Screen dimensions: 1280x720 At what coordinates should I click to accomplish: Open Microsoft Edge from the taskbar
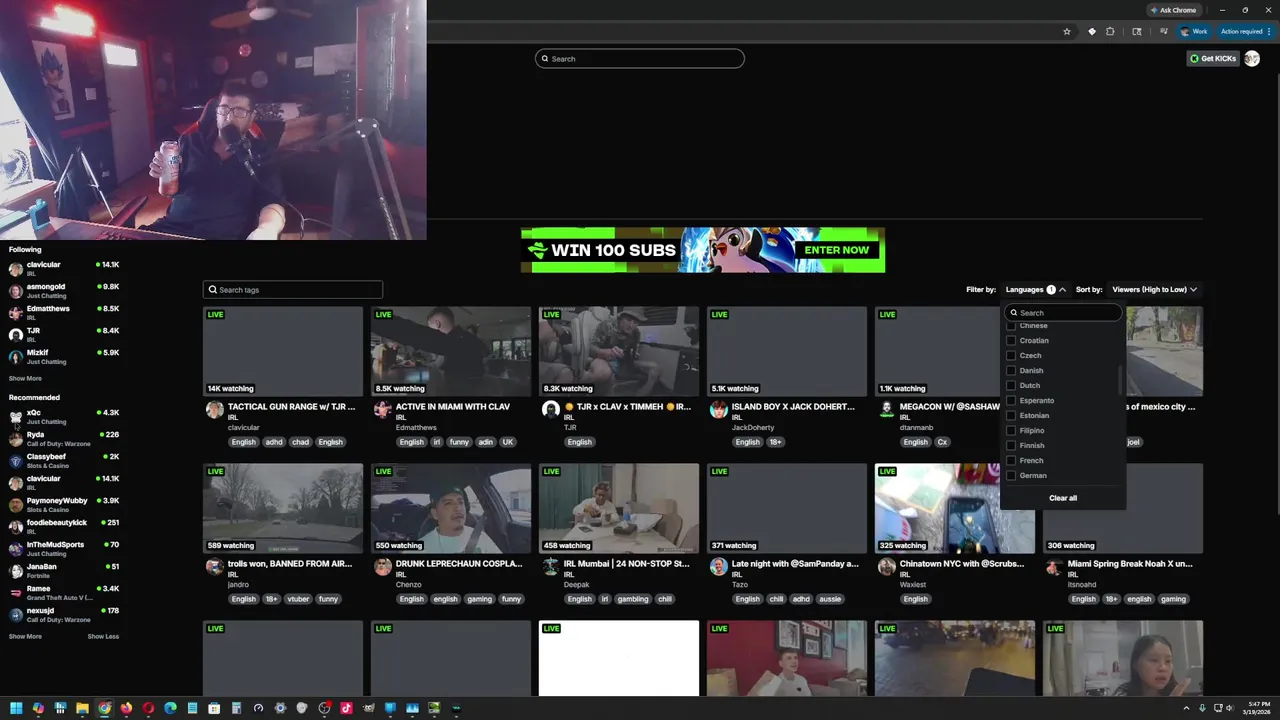tap(170, 708)
